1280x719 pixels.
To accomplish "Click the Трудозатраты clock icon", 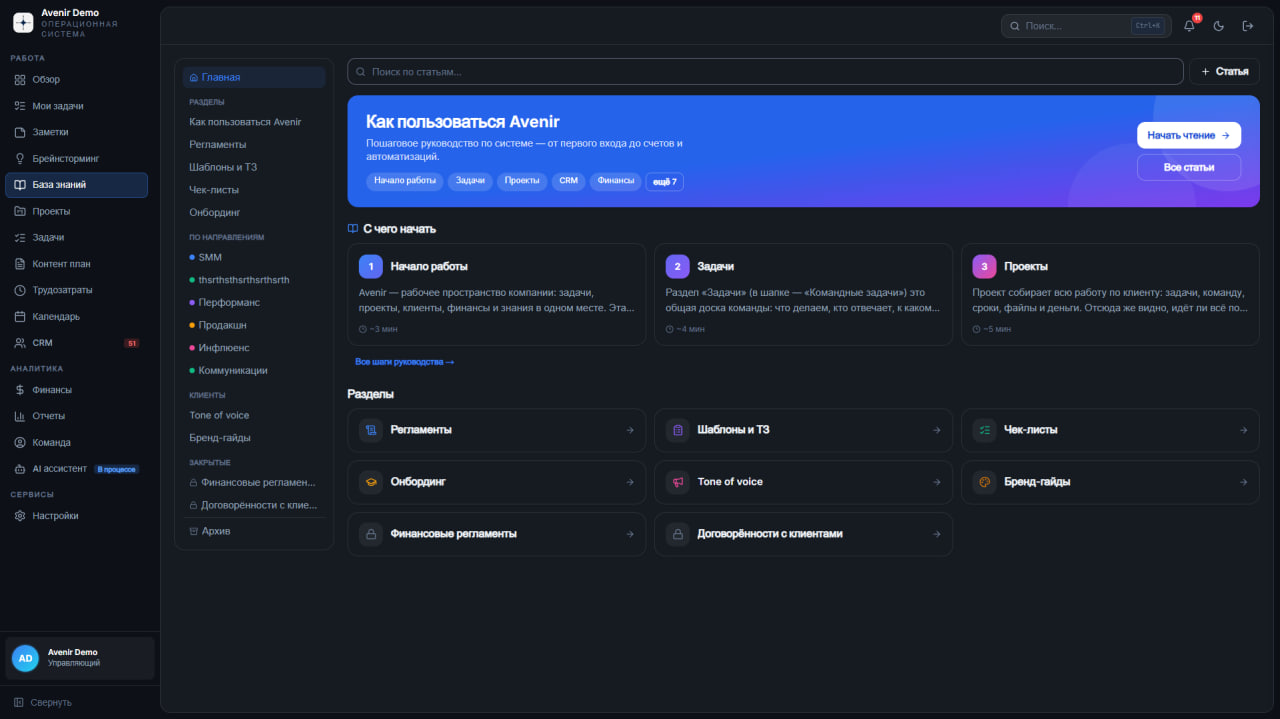I will 20,290.
